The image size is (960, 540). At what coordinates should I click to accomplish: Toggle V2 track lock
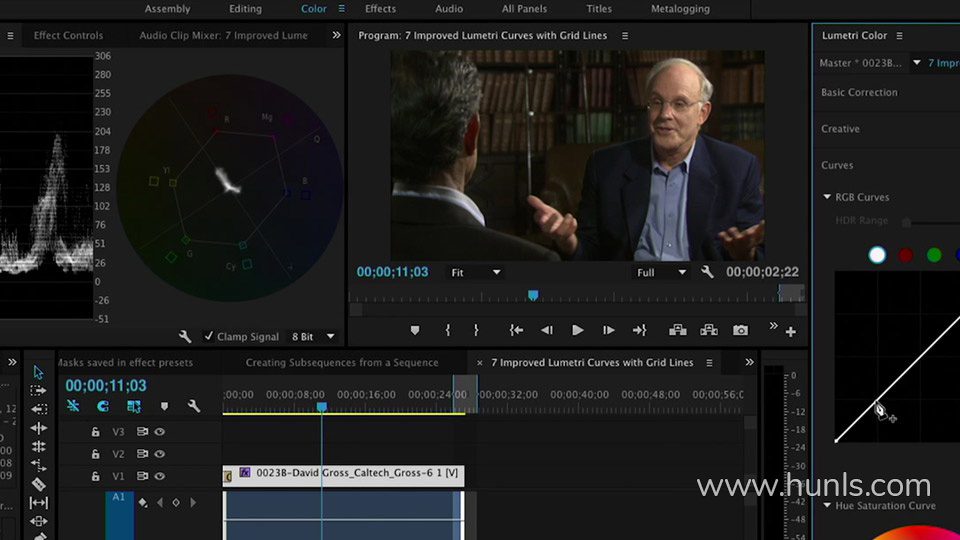(96, 454)
